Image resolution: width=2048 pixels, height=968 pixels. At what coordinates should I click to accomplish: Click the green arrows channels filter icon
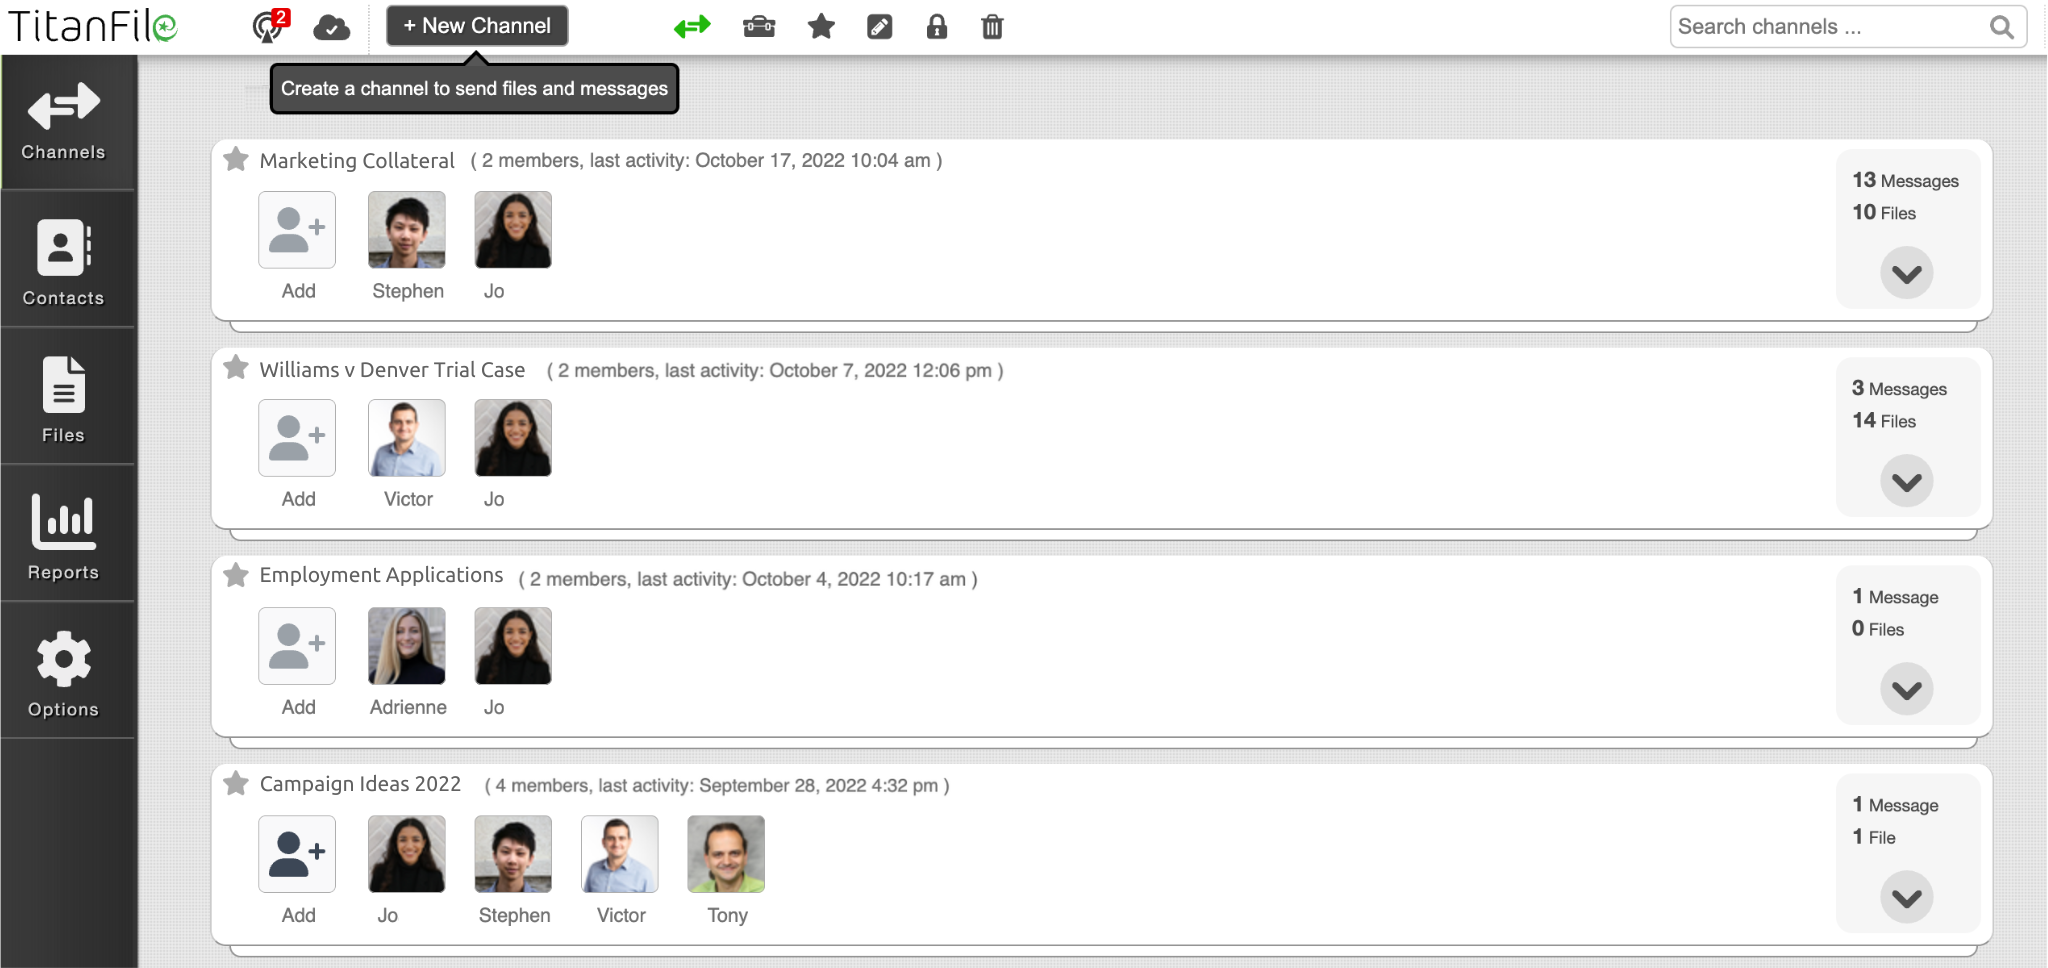click(x=692, y=27)
